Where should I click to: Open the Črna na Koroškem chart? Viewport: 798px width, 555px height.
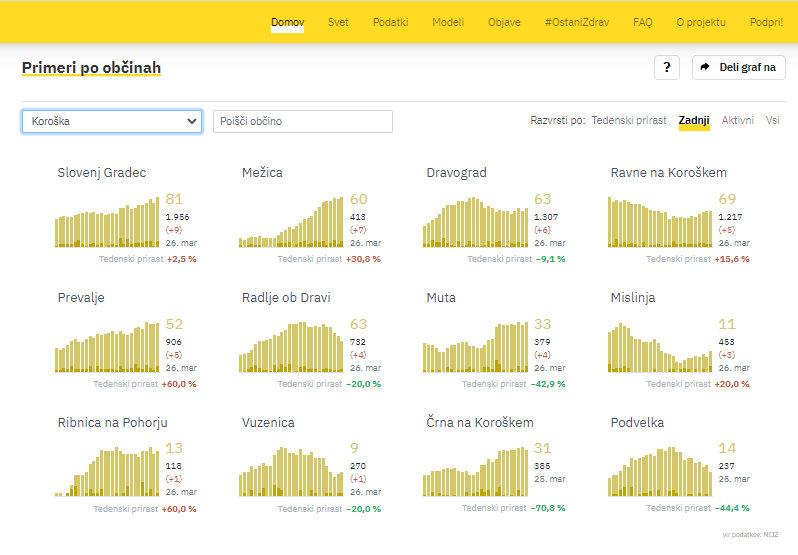click(x=475, y=472)
